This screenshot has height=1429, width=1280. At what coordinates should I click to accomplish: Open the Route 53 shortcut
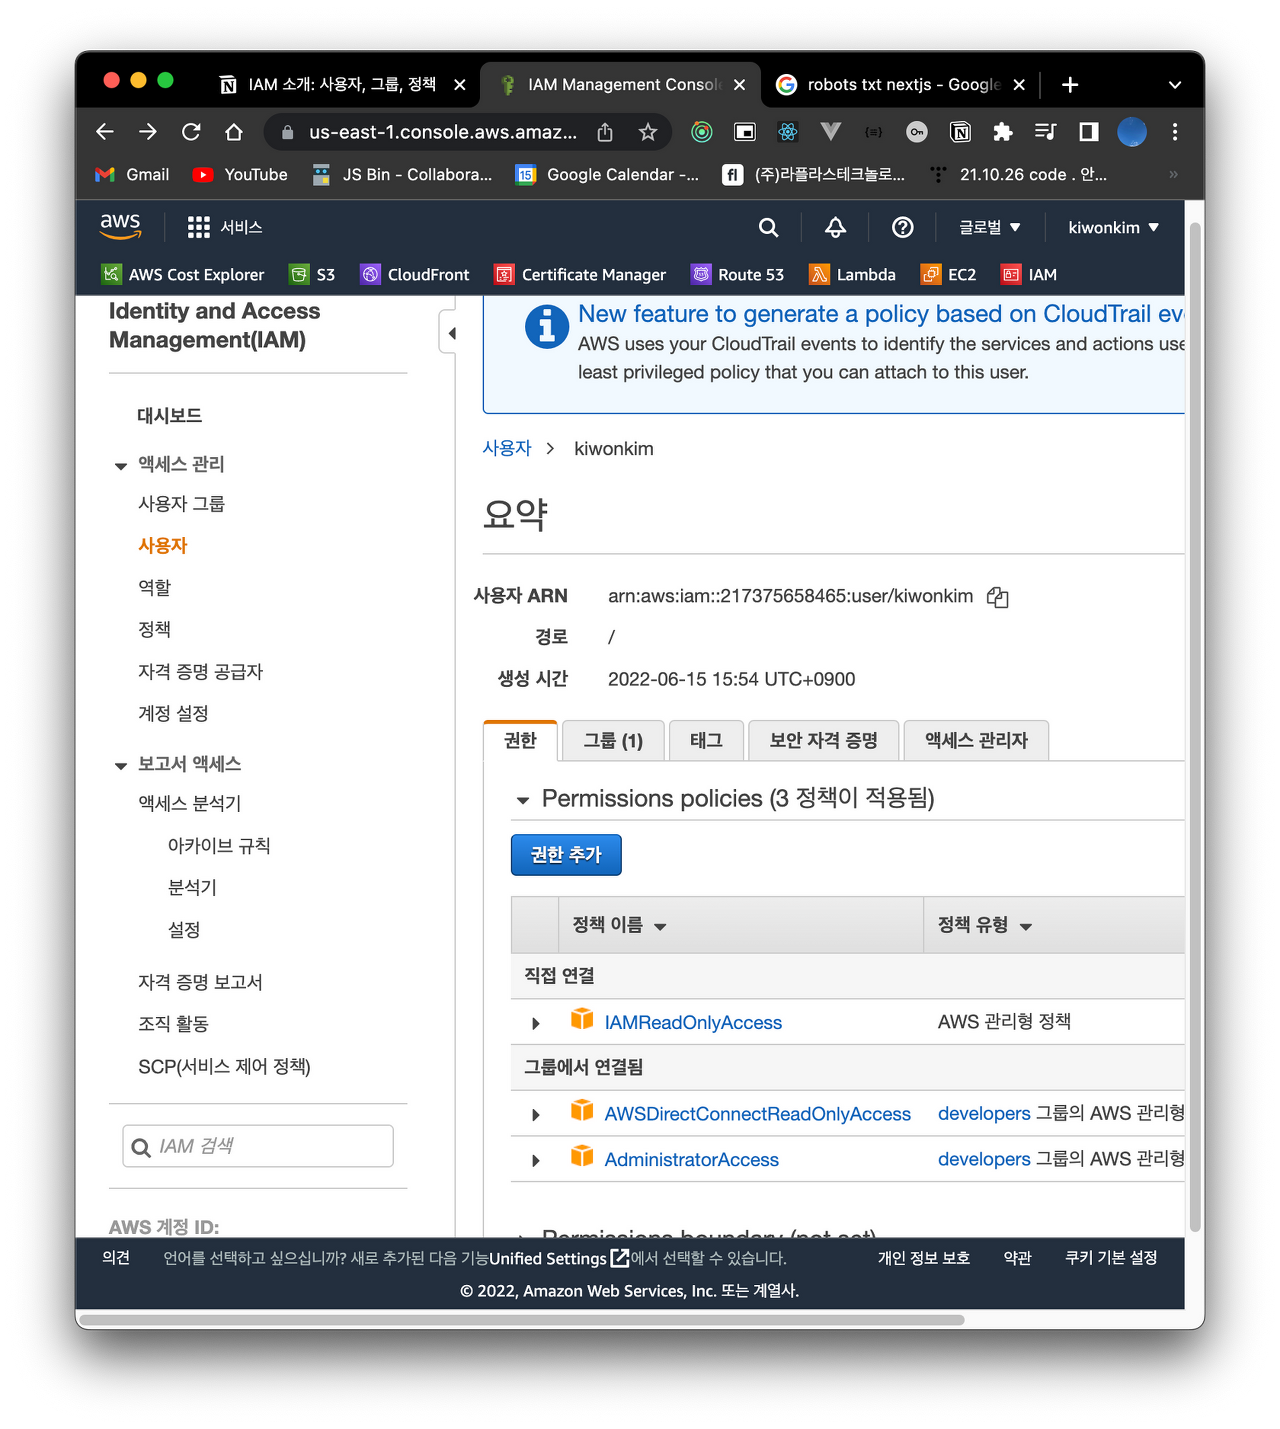tap(738, 274)
